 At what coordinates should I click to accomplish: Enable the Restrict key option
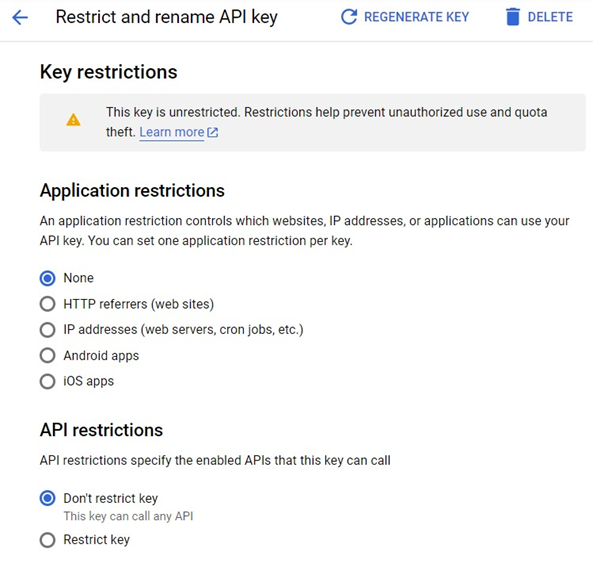[48, 540]
